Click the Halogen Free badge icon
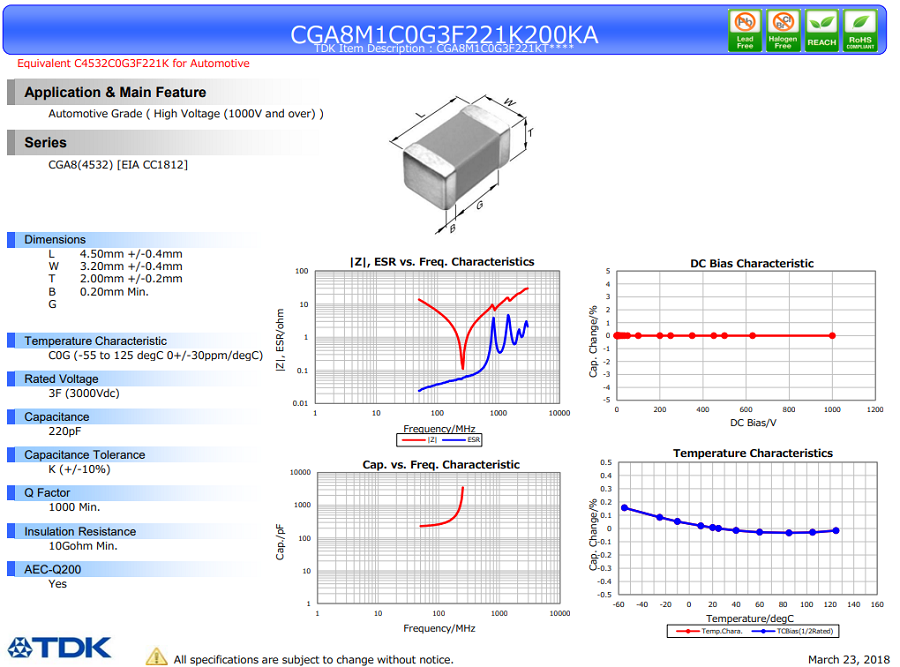This screenshot has height=667, width=900. pos(783,30)
